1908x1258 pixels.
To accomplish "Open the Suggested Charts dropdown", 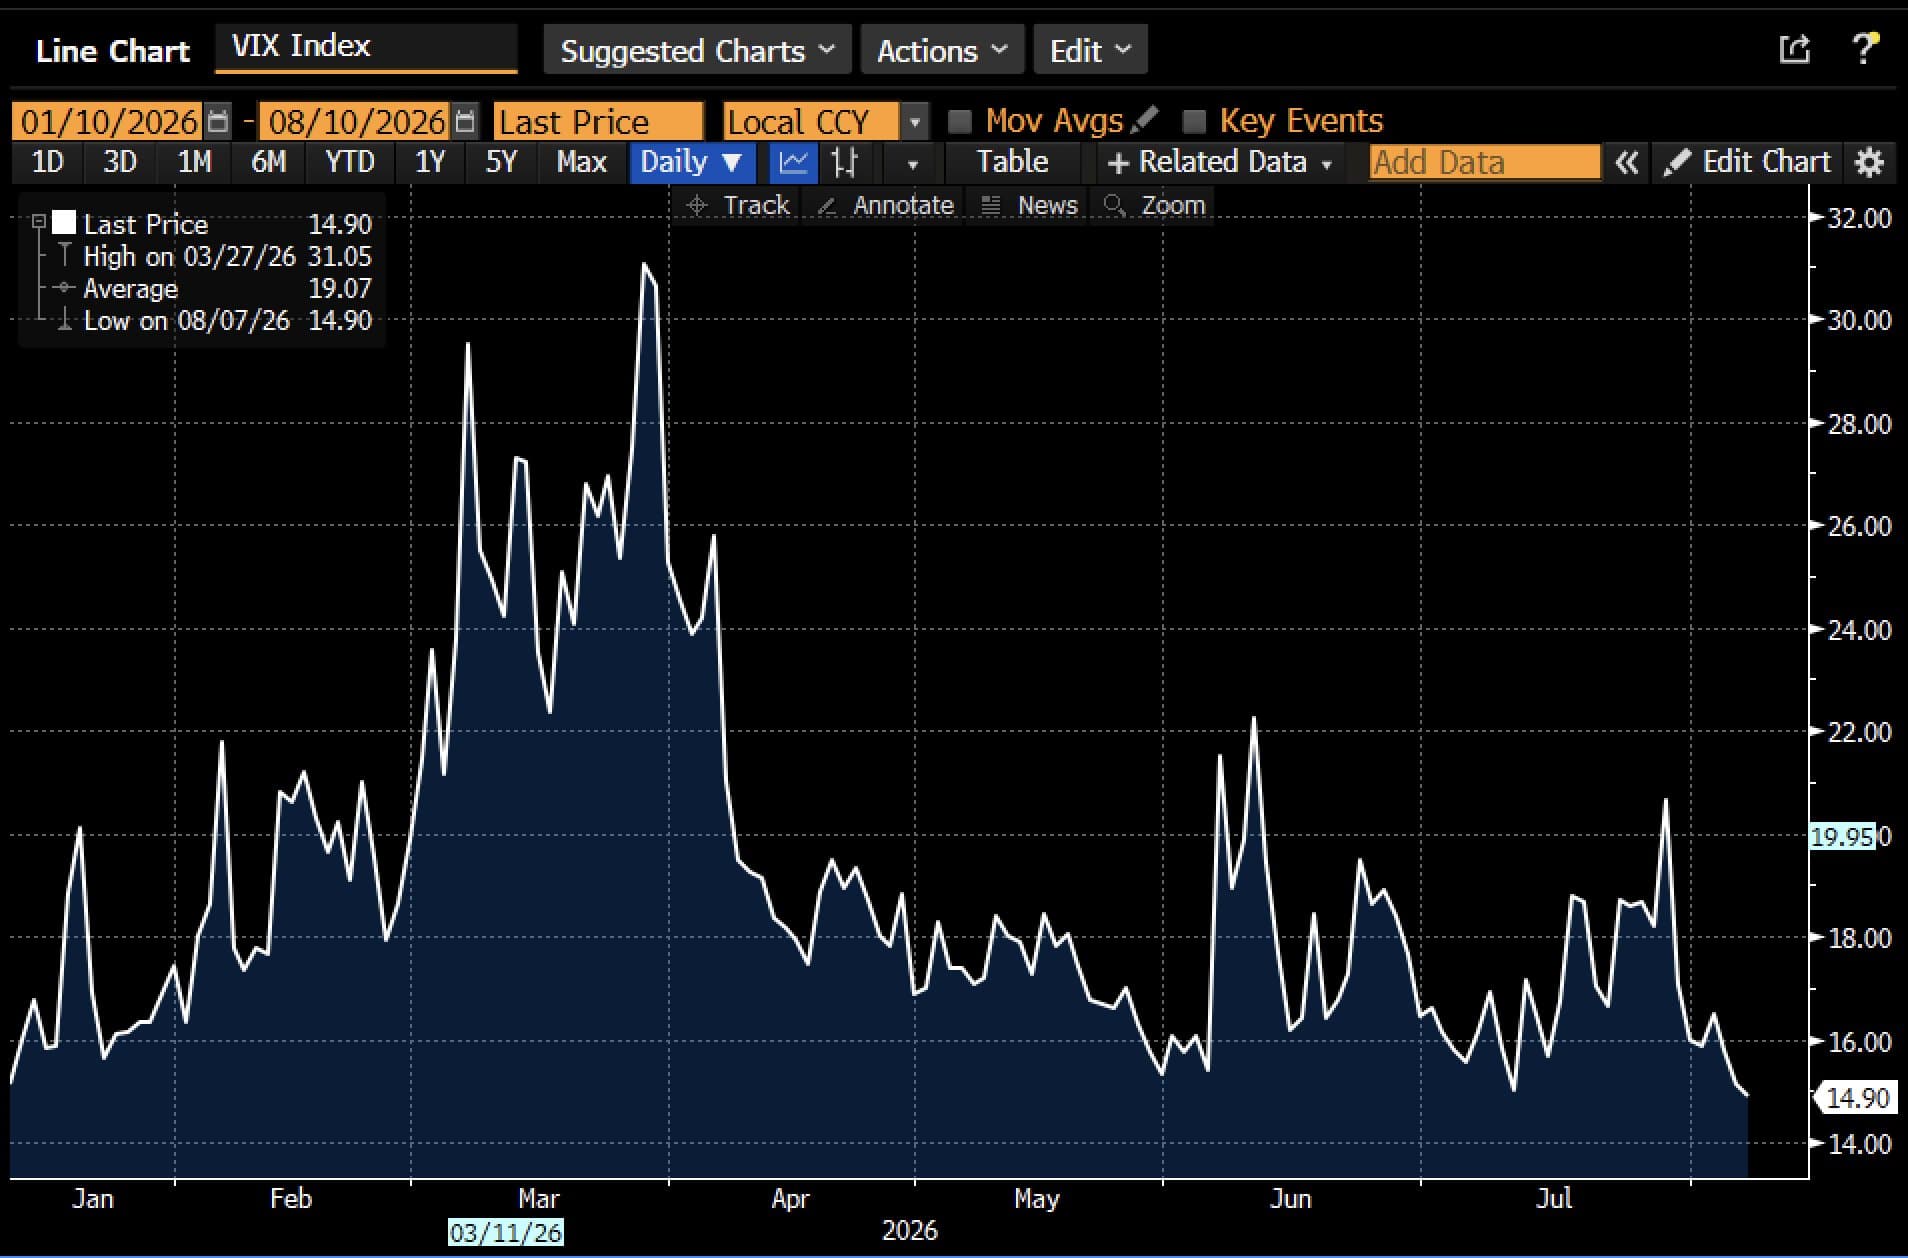I will click(697, 50).
